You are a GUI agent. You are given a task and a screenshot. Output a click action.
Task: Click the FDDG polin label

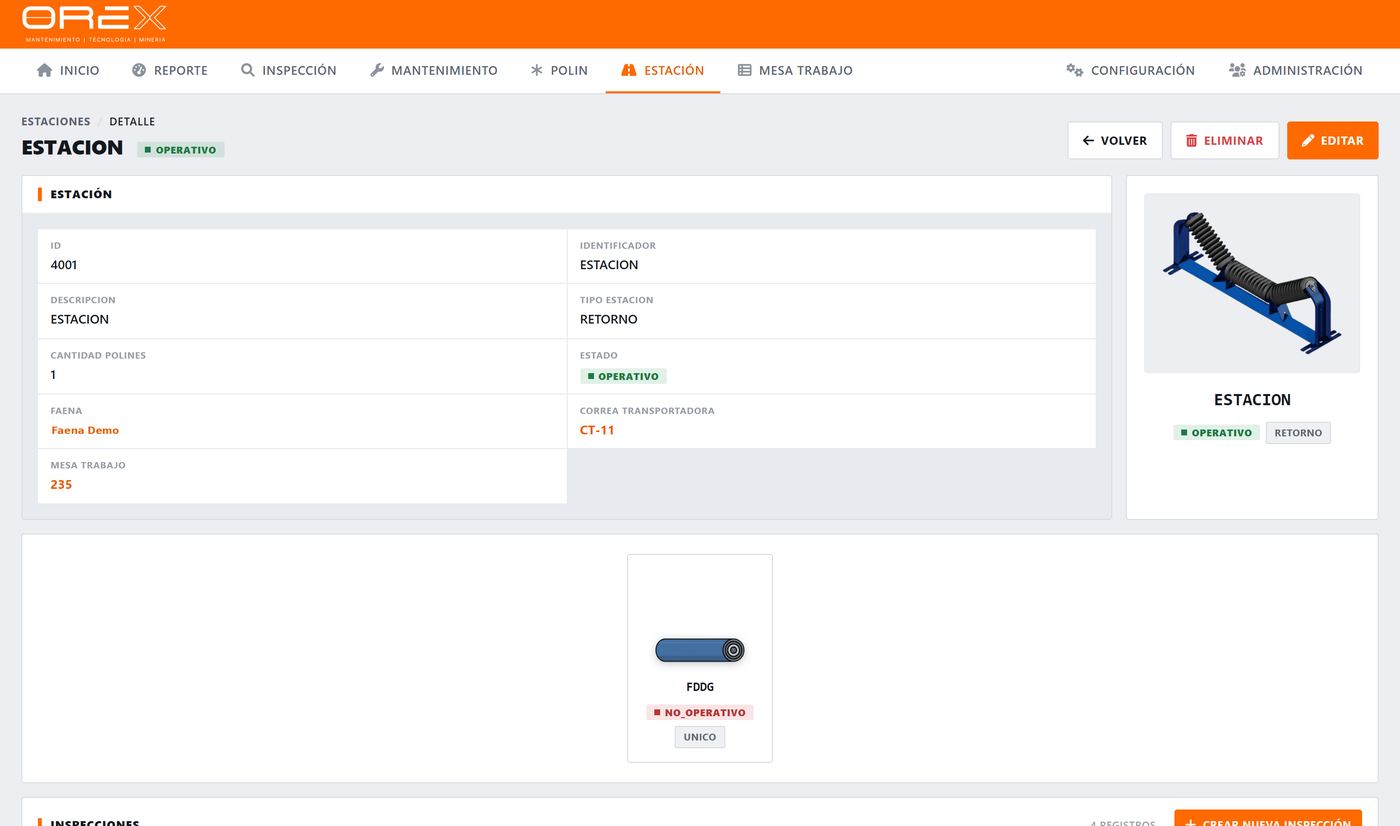click(x=700, y=687)
